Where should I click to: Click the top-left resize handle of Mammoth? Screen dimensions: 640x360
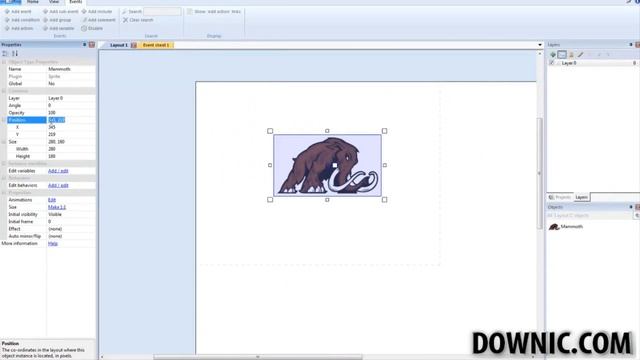pos(270,131)
